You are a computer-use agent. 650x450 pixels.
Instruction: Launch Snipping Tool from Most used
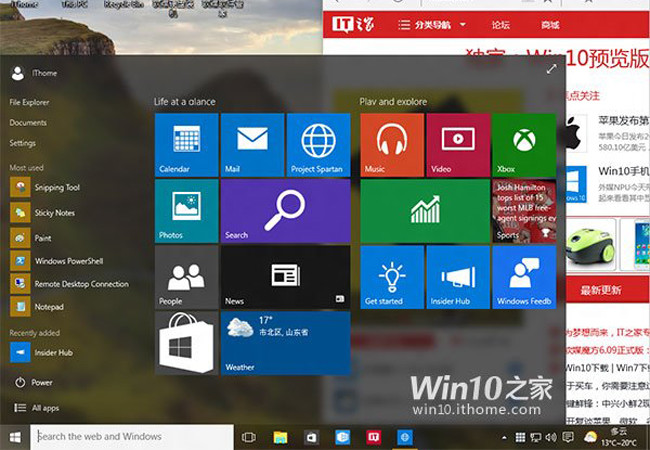click(45, 187)
